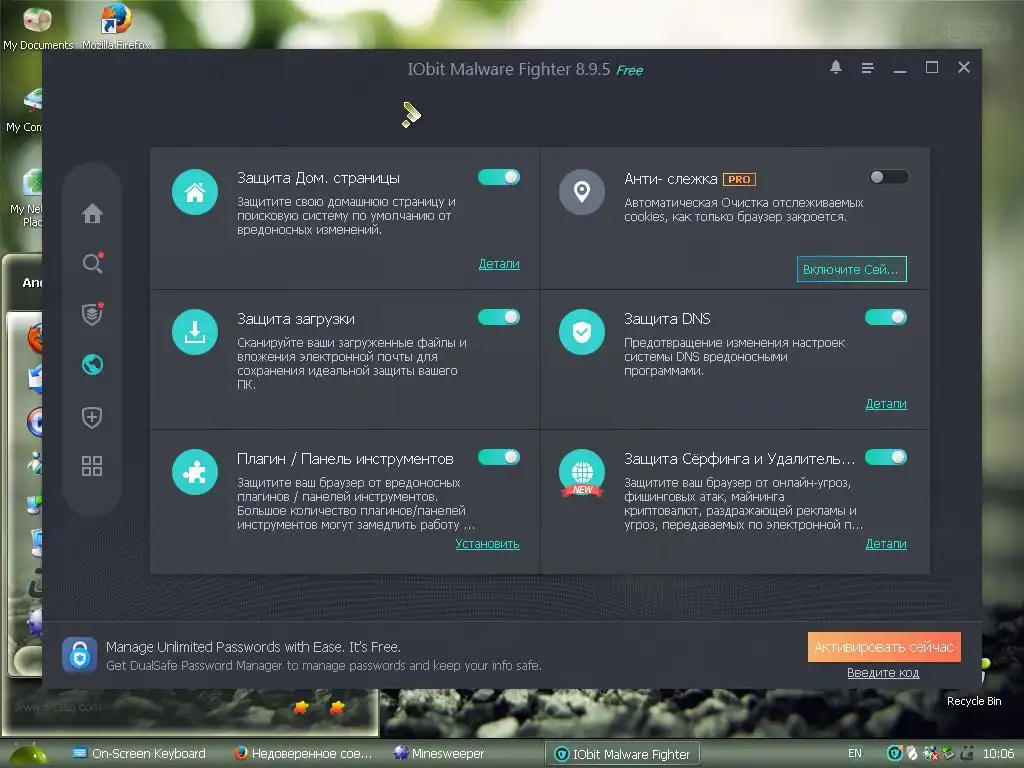Open the Home section in the sidebar

92,213
